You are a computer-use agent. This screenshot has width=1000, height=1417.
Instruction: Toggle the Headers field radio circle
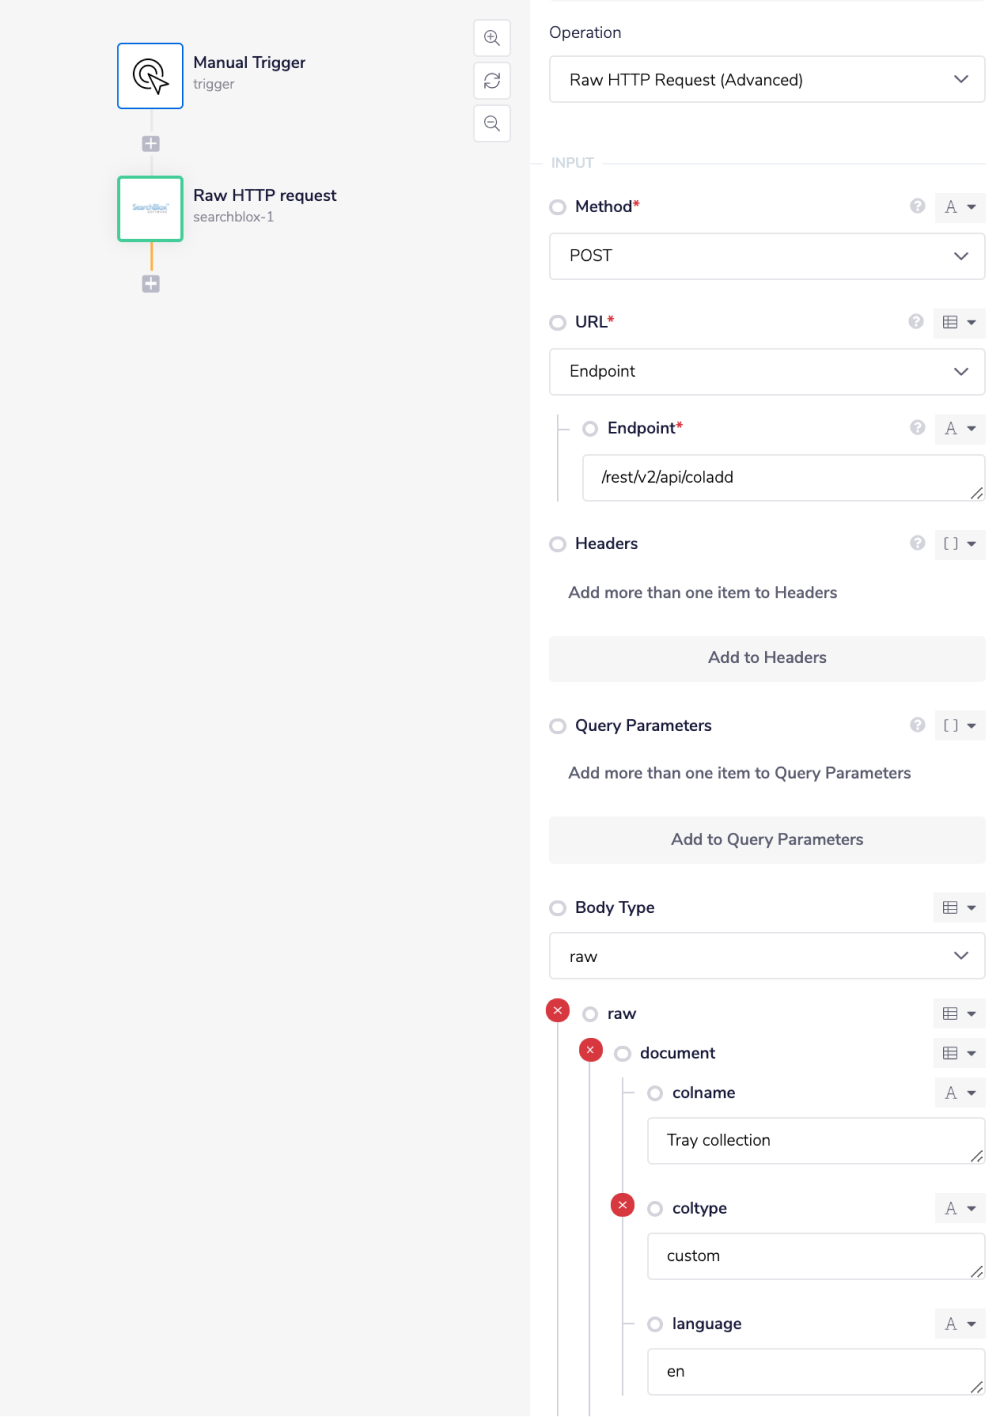(558, 544)
